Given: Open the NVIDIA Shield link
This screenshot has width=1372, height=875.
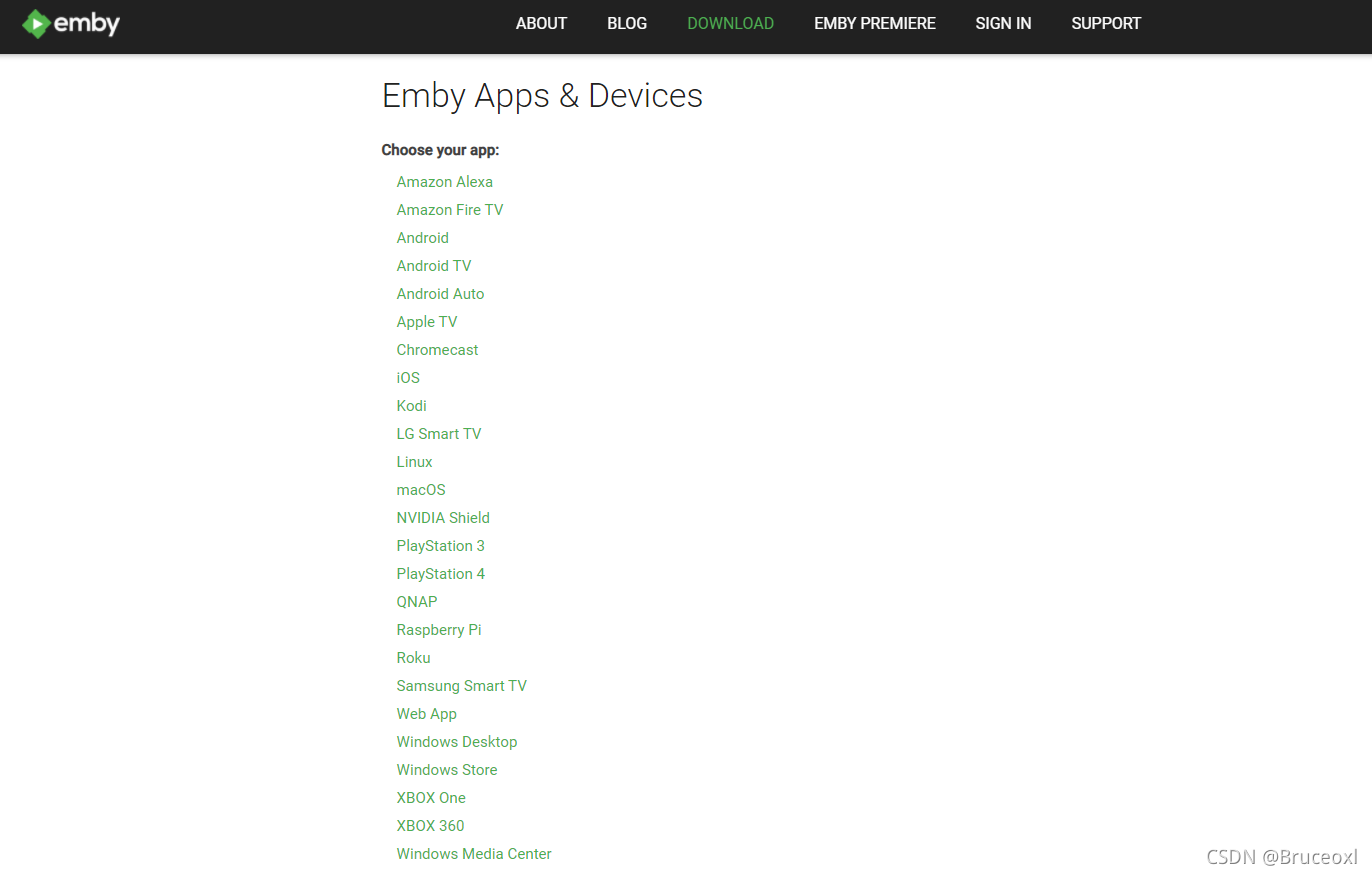Looking at the screenshot, I should [443, 518].
